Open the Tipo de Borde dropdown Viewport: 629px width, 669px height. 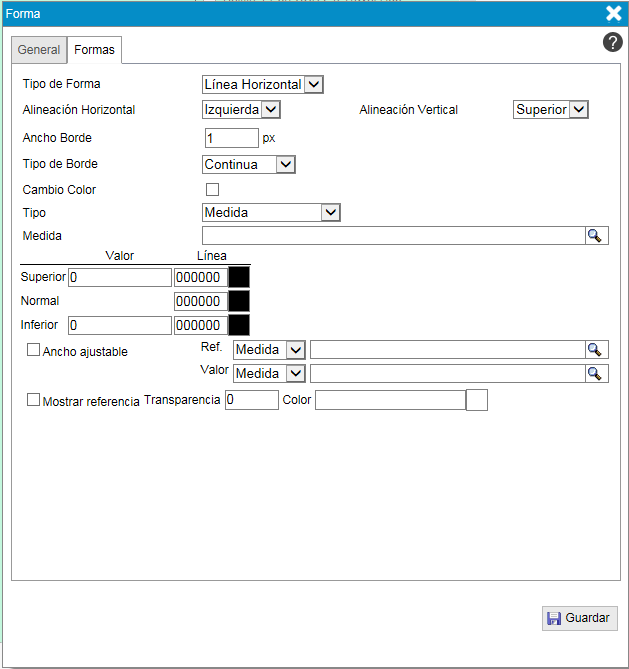pyautogui.click(x=249, y=164)
